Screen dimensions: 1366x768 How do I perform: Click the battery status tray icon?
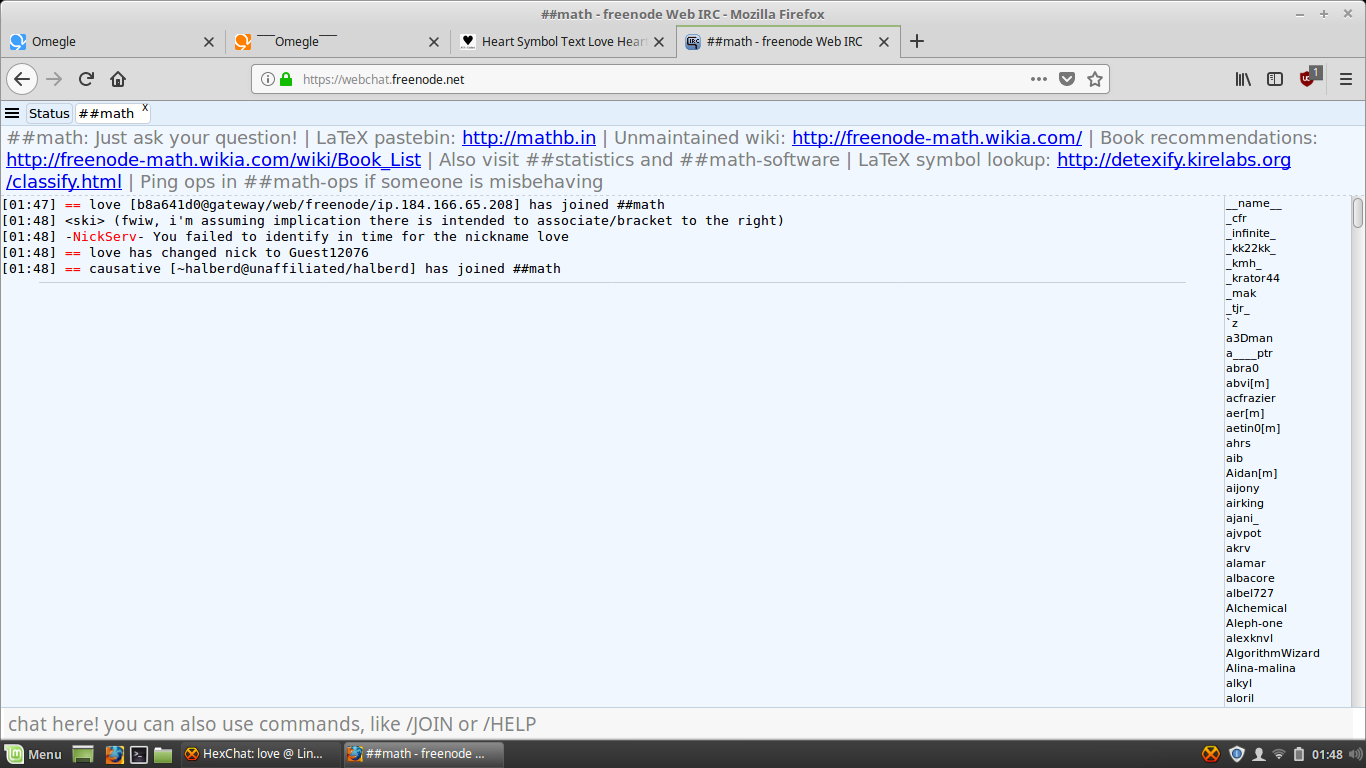[x=1298, y=754]
